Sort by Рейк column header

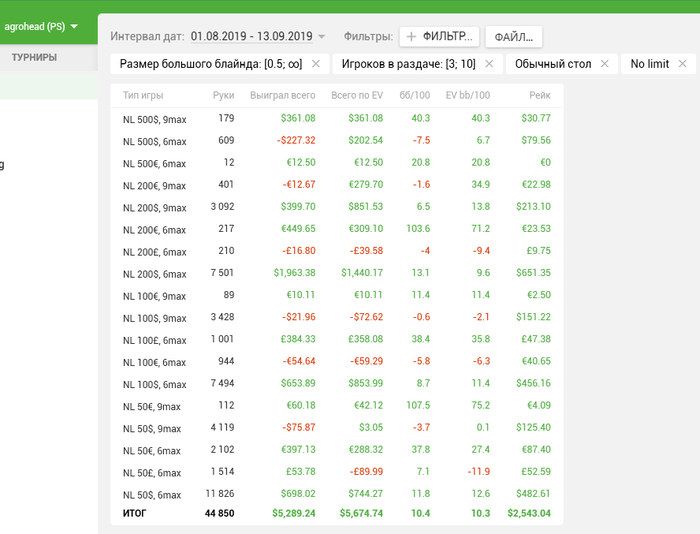[x=540, y=95]
